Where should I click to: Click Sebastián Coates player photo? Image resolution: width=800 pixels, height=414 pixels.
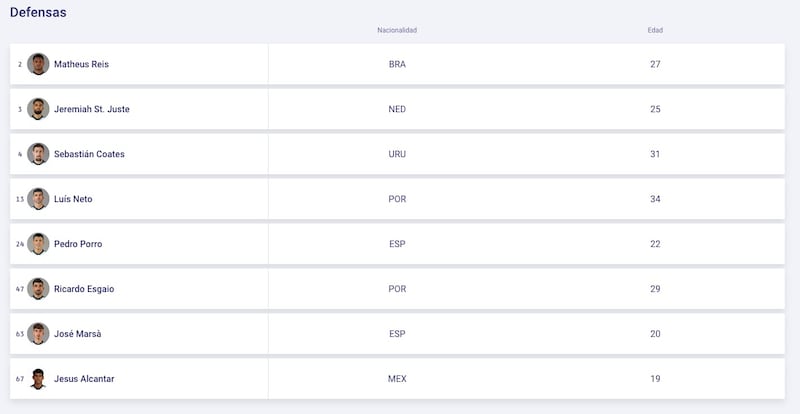point(38,154)
